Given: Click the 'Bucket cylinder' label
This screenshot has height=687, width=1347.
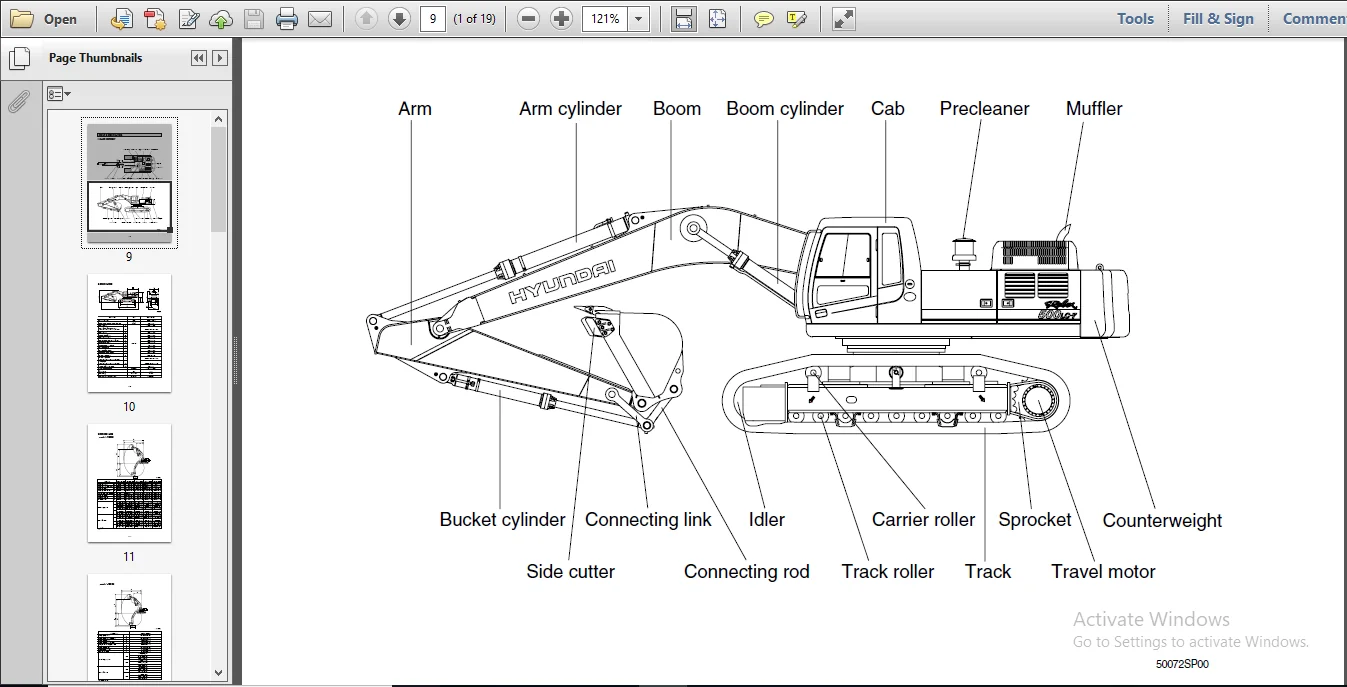Looking at the screenshot, I should [503, 520].
